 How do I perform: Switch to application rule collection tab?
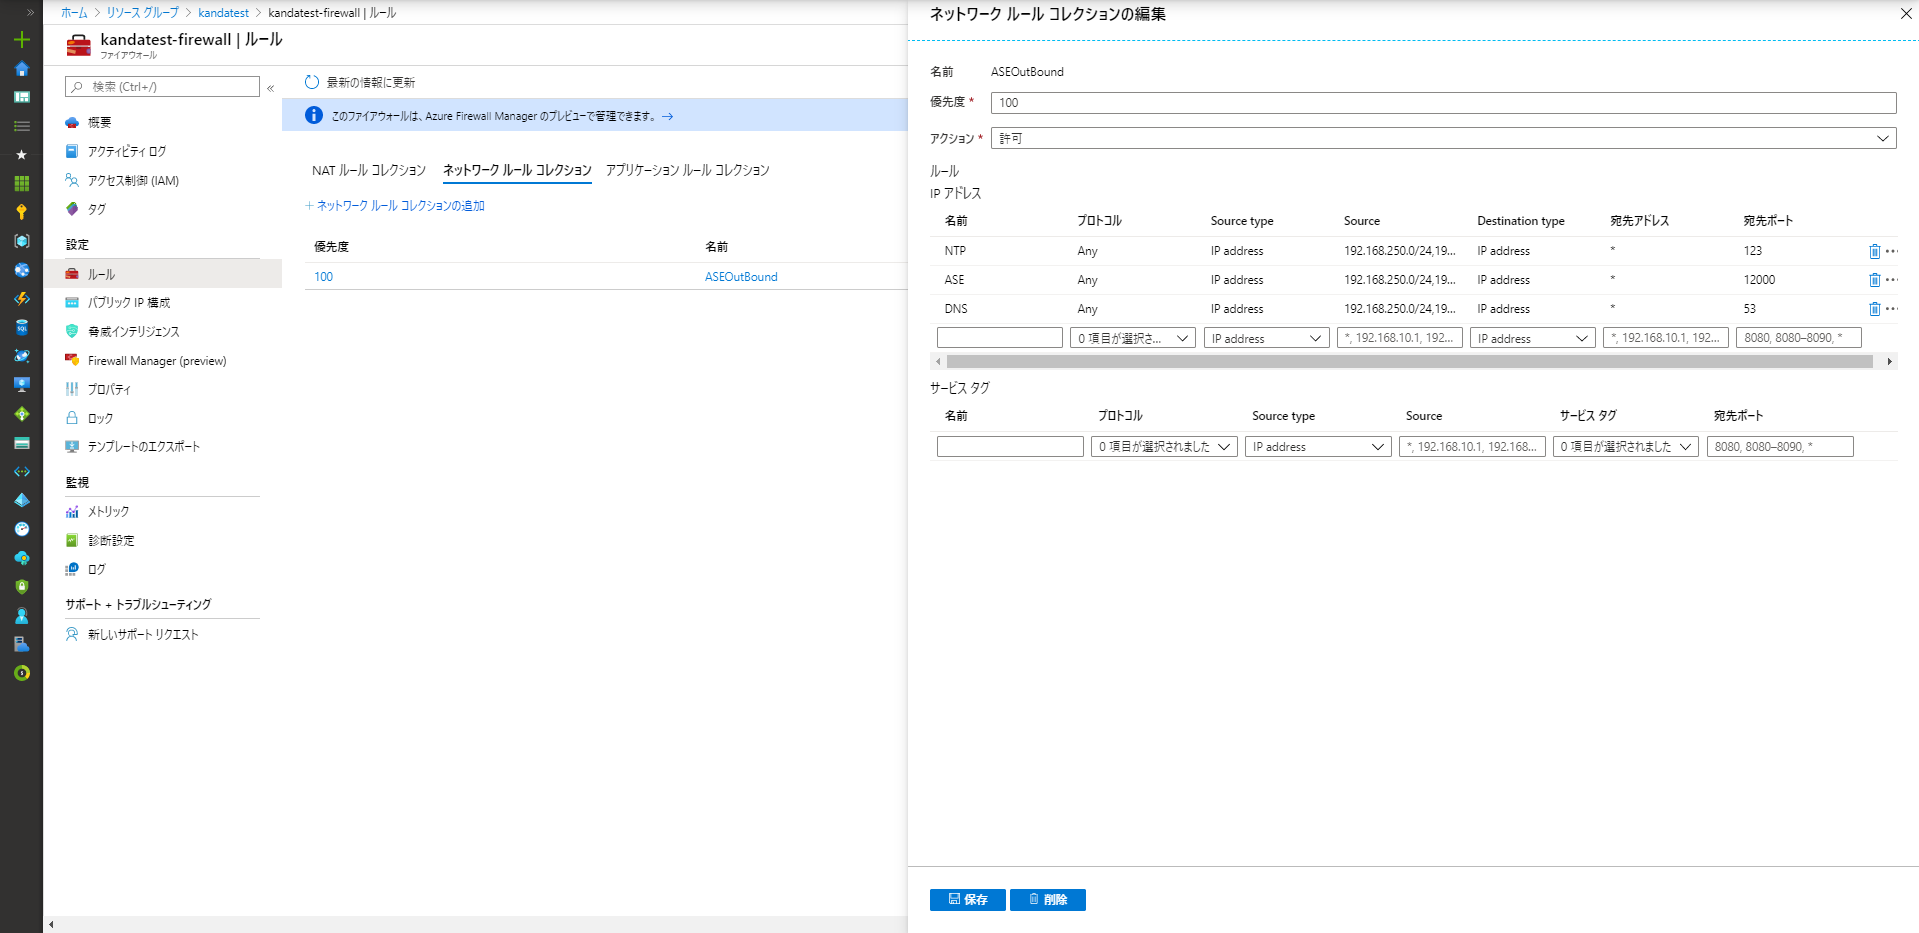tap(687, 170)
